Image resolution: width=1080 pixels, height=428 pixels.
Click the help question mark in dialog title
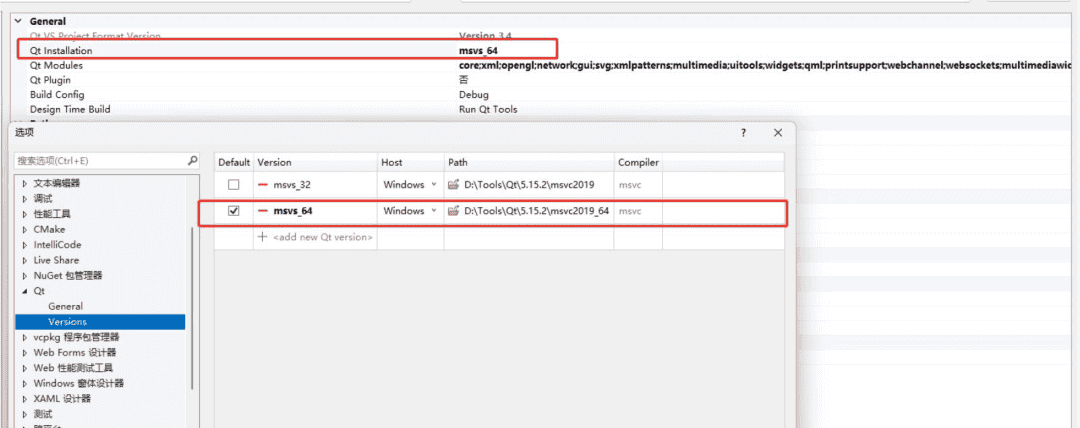pyautogui.click(x=743, y=133)
